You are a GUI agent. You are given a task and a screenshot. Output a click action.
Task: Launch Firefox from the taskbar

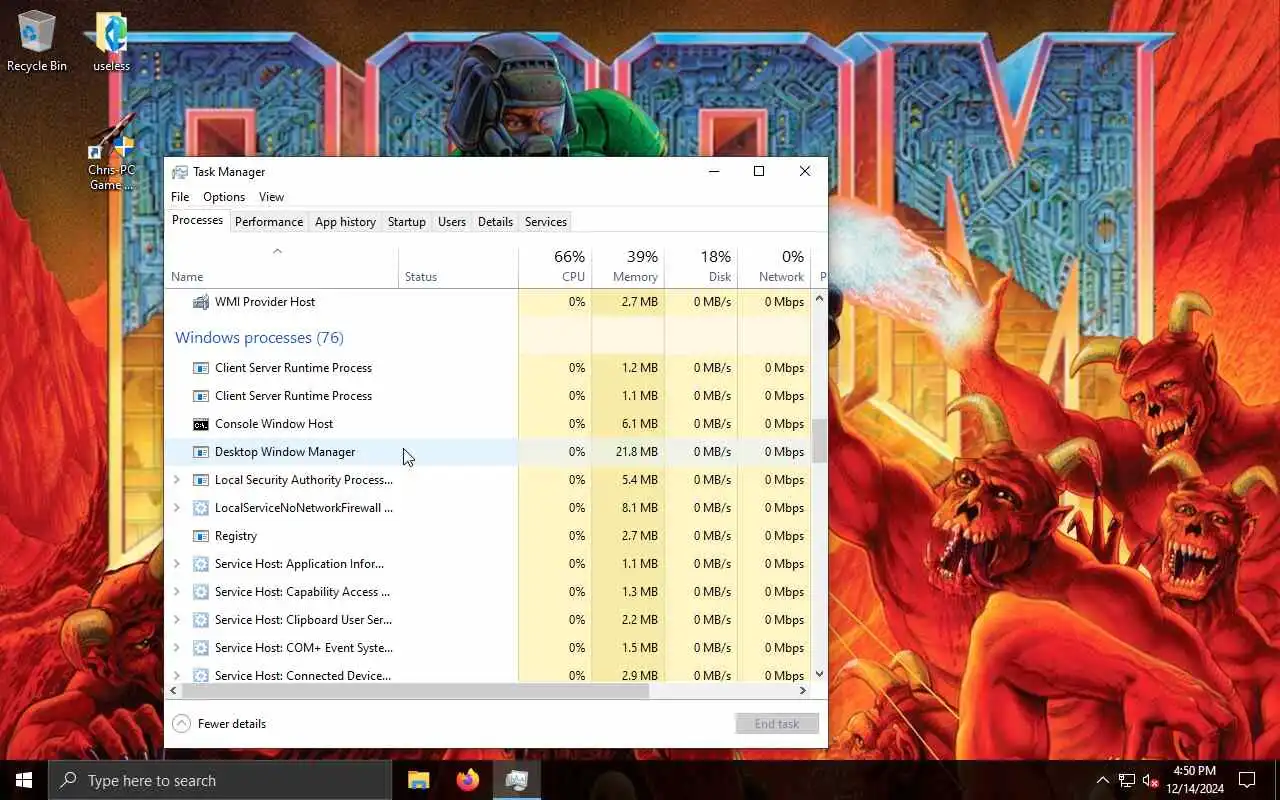coord(467,780)
